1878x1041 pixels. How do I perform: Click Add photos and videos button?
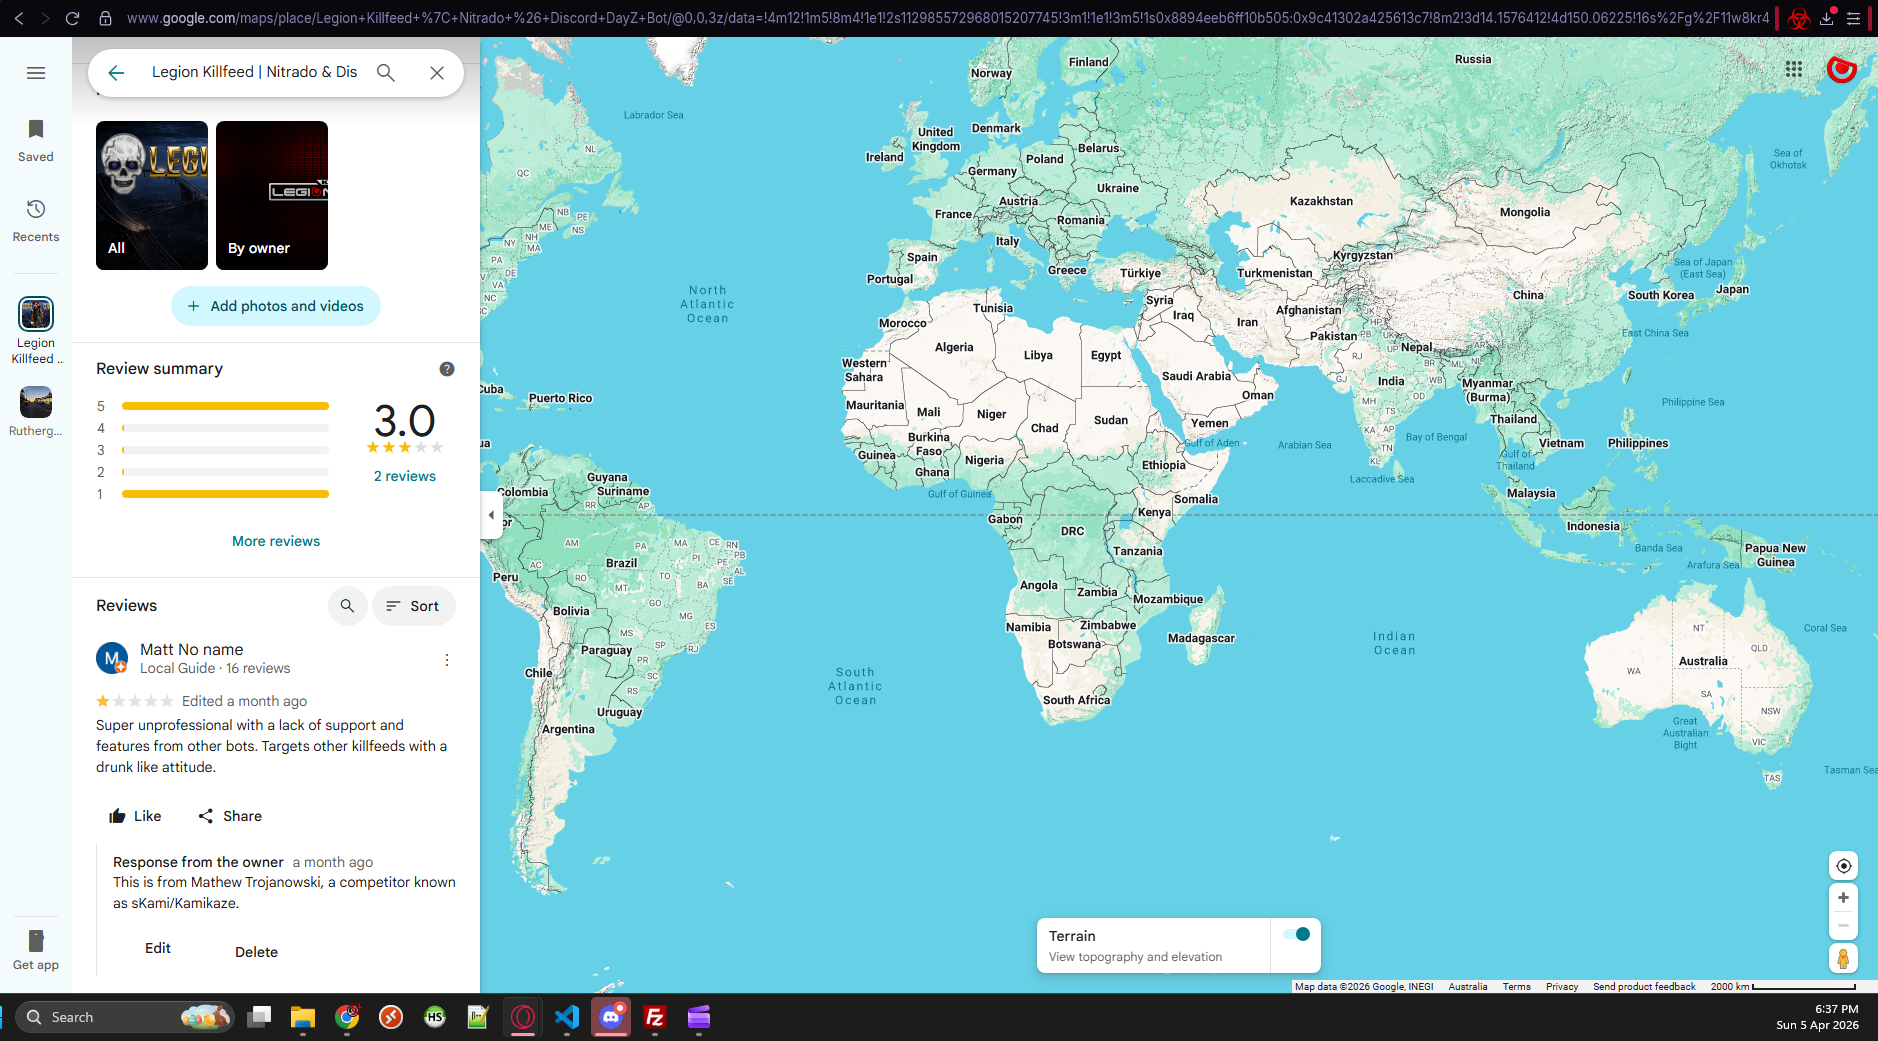(276, 306)
